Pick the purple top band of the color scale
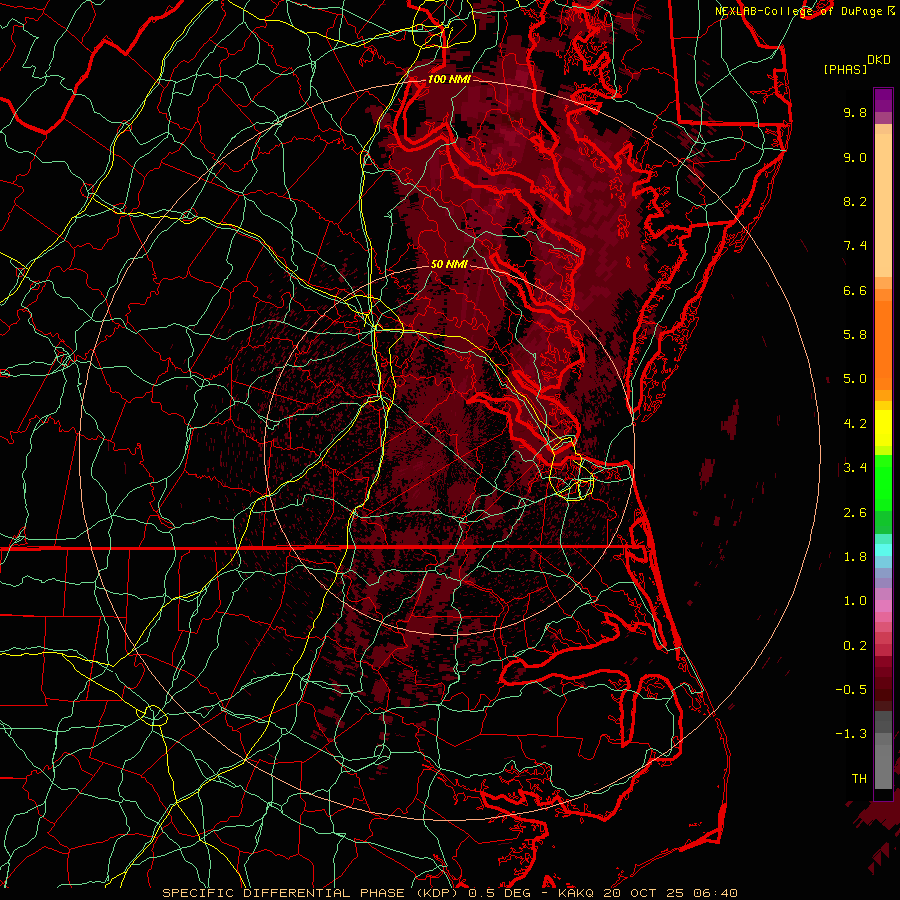The width and height of the screenshot is (900, 900). click(x=883, y=100)
